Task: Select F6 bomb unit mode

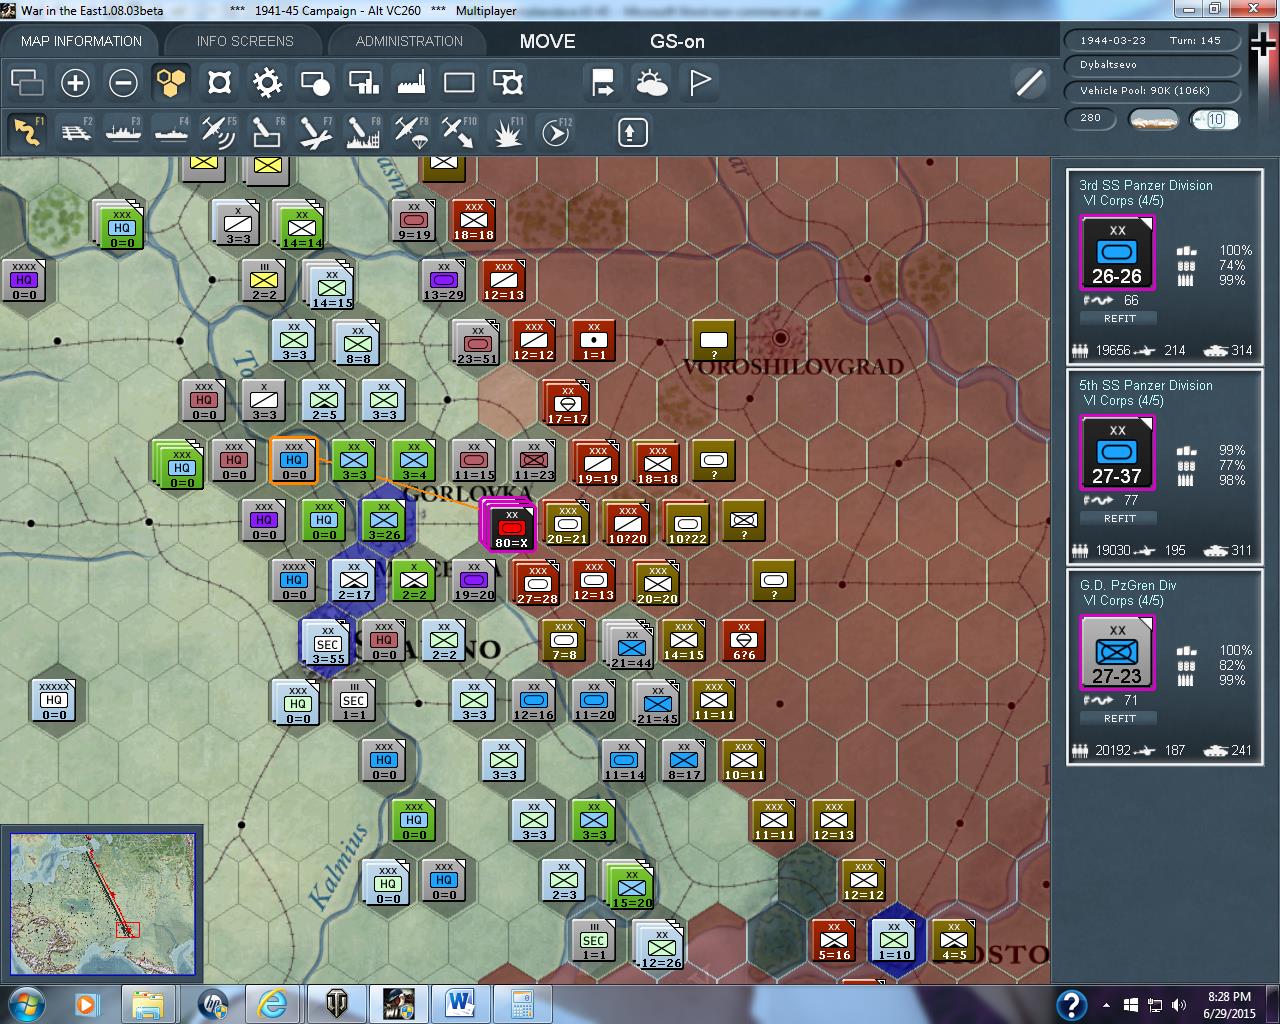Action: [x=267, y=132]
